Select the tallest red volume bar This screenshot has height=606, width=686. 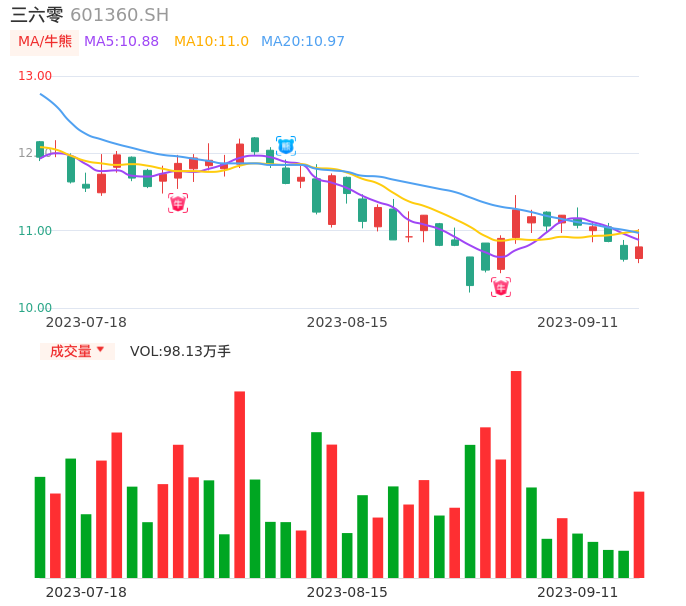pos(516,474)
